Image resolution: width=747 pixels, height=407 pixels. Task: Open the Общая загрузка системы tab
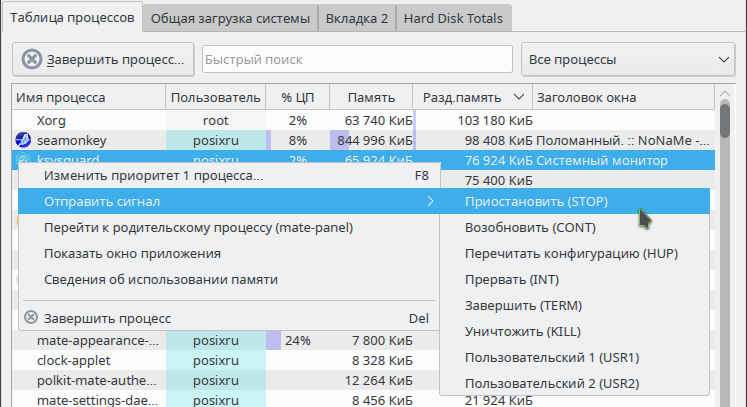point(230,19)
